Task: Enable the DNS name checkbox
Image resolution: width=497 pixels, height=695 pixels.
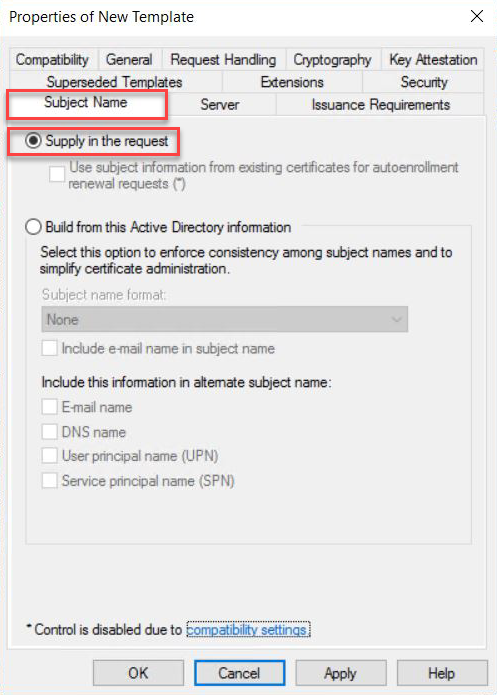Action: point(49,431)
